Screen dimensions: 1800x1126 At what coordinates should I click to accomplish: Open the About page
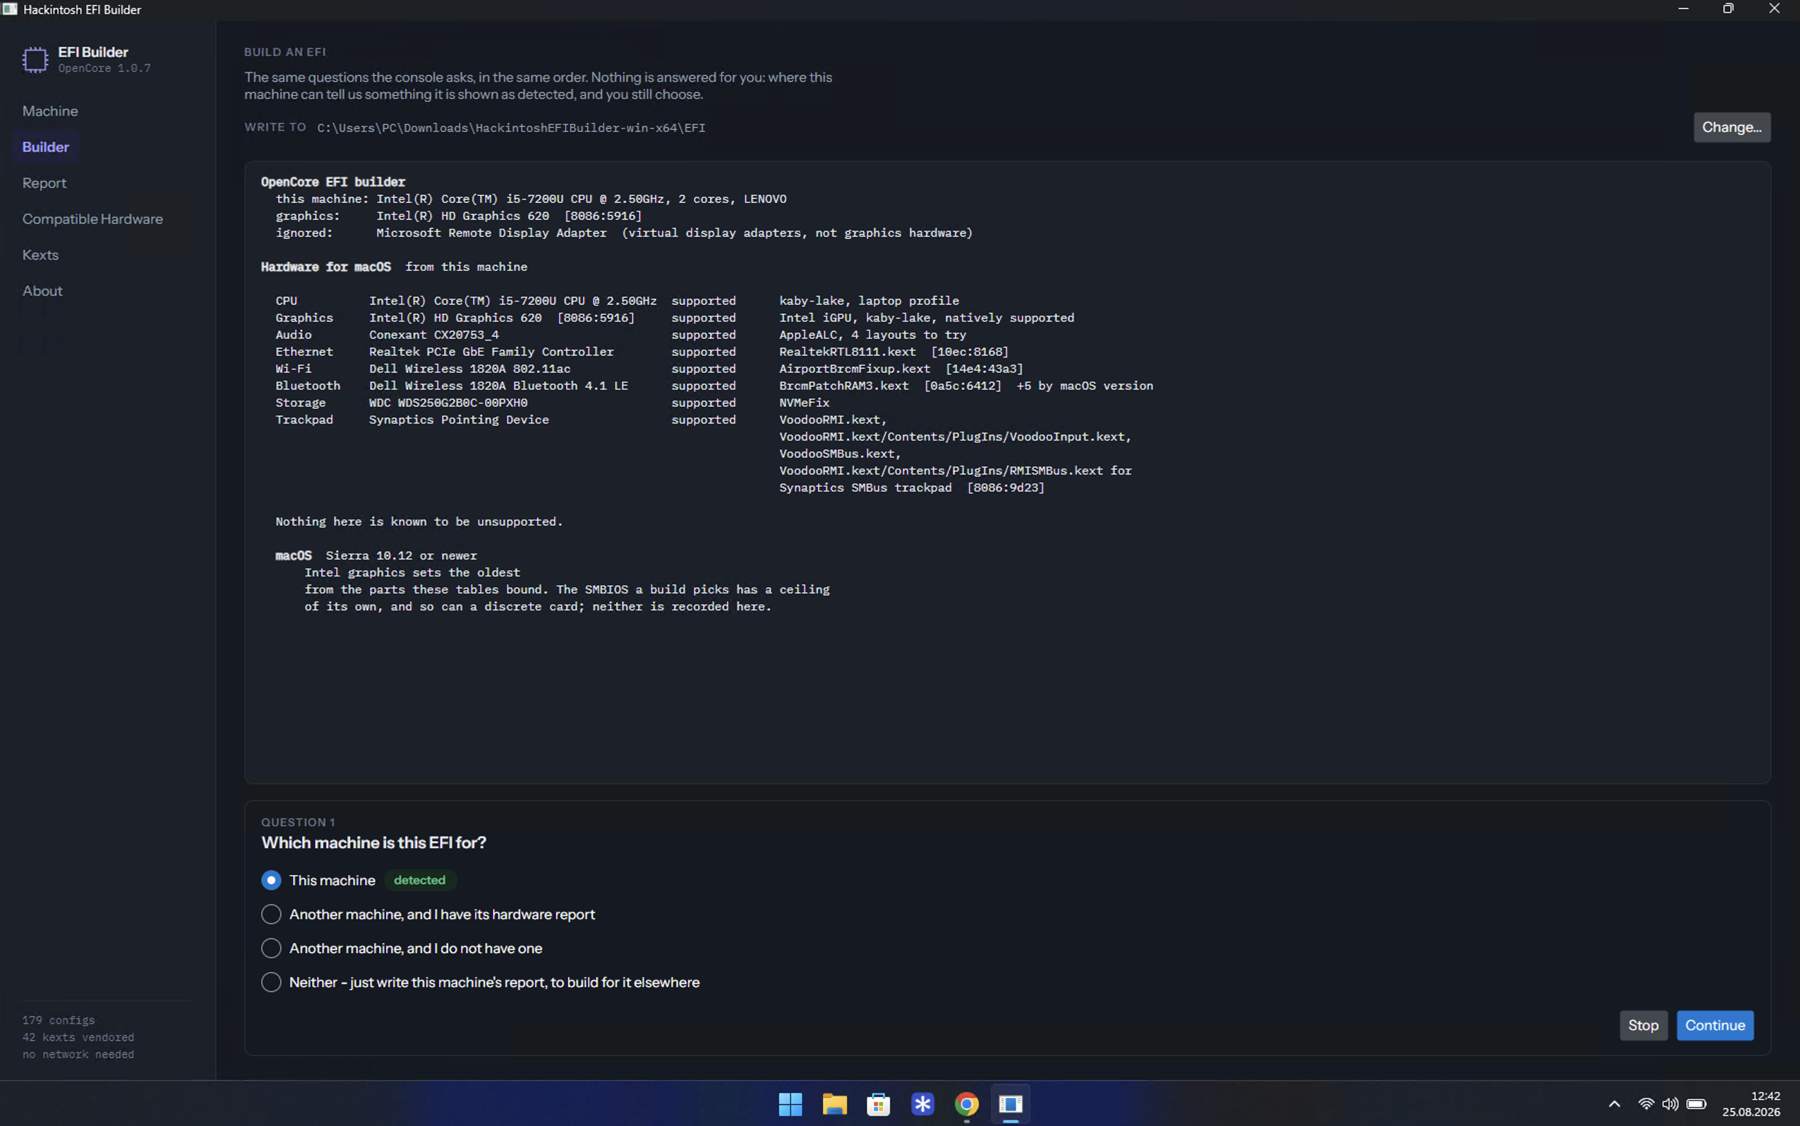click(x=42, y=291)
